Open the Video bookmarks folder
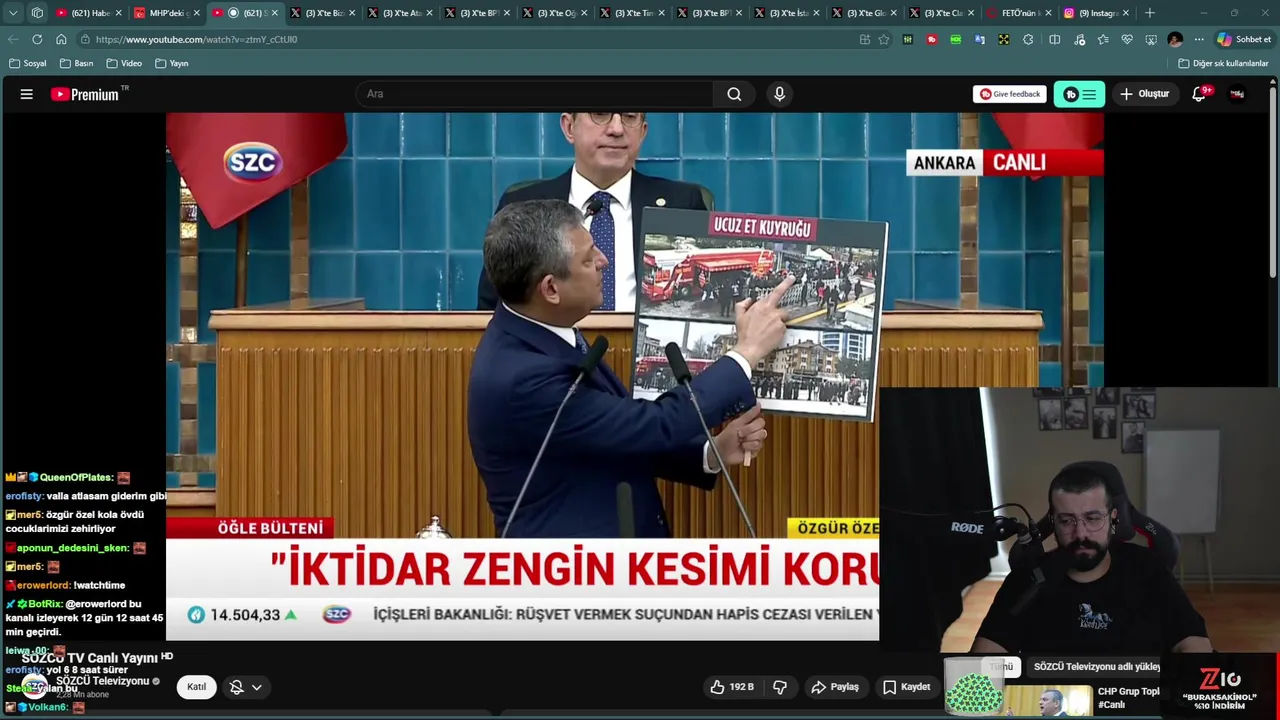The height and width of the screenshot is (720, 1280). coord(125,63)
